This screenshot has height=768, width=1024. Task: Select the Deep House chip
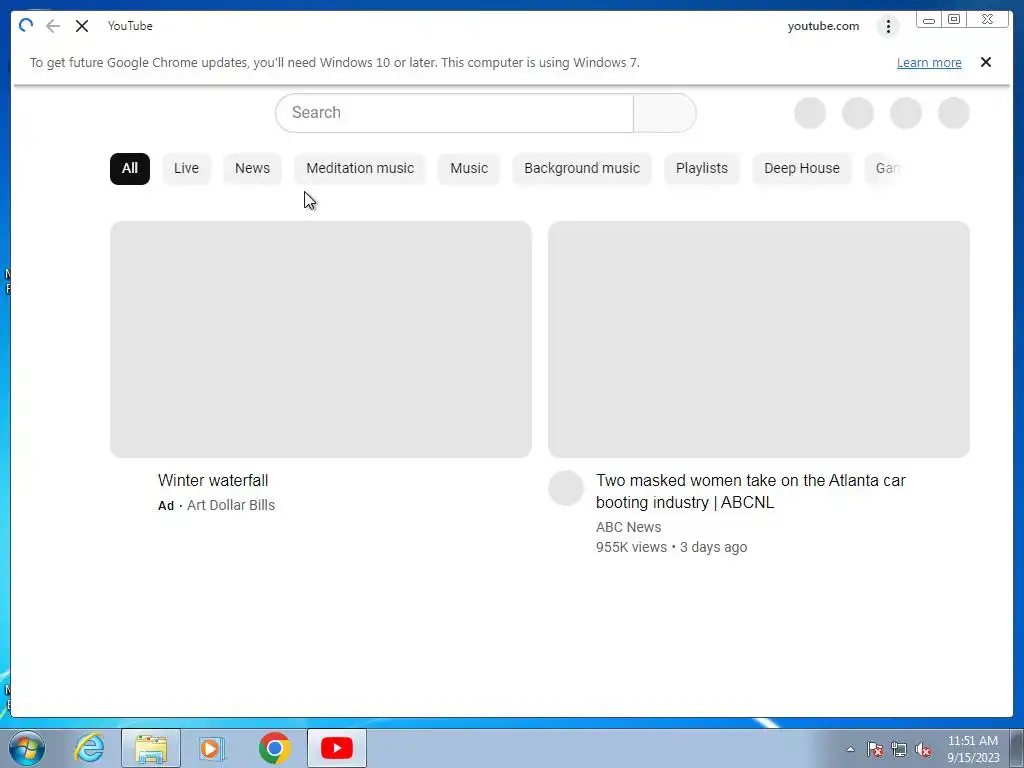[x=802, y=168]
